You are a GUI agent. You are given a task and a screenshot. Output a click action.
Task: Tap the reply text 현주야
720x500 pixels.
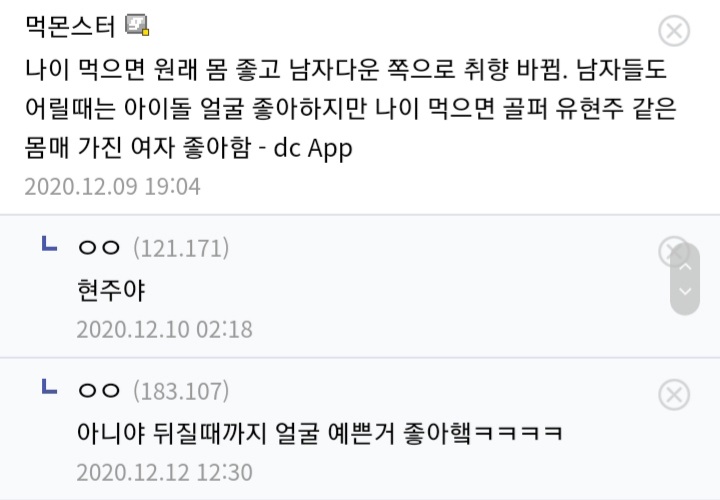coord(111,291)
